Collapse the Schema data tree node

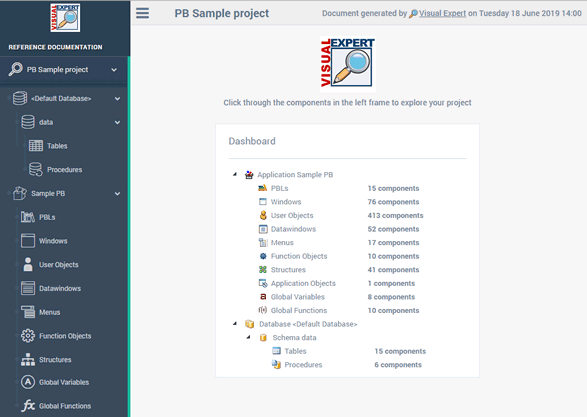pyautogui.click(x=249, y=337)
